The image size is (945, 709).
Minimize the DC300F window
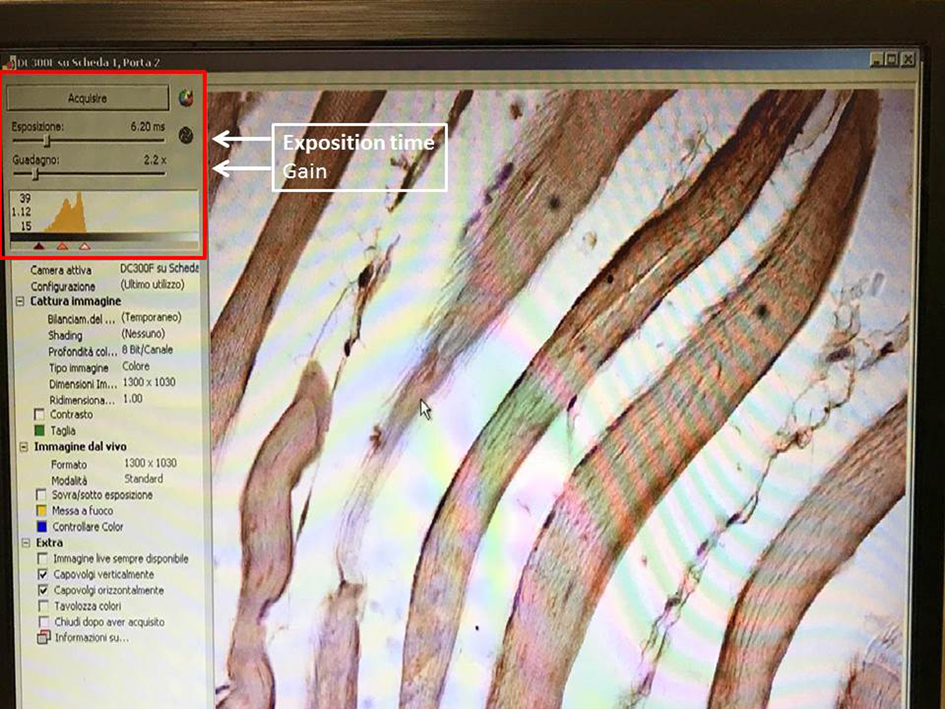point(878,59)
